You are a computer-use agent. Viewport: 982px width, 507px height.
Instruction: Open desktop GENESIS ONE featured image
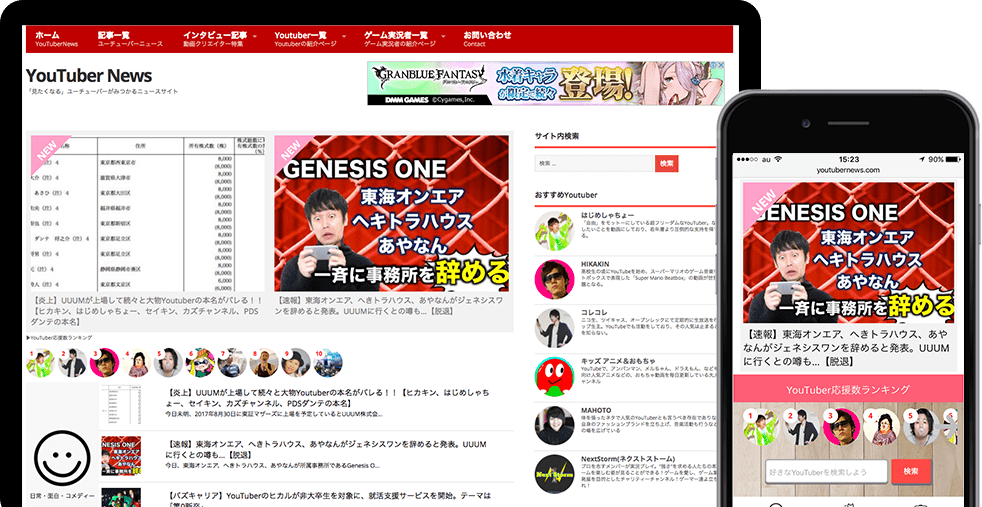(x=391, y=213)
